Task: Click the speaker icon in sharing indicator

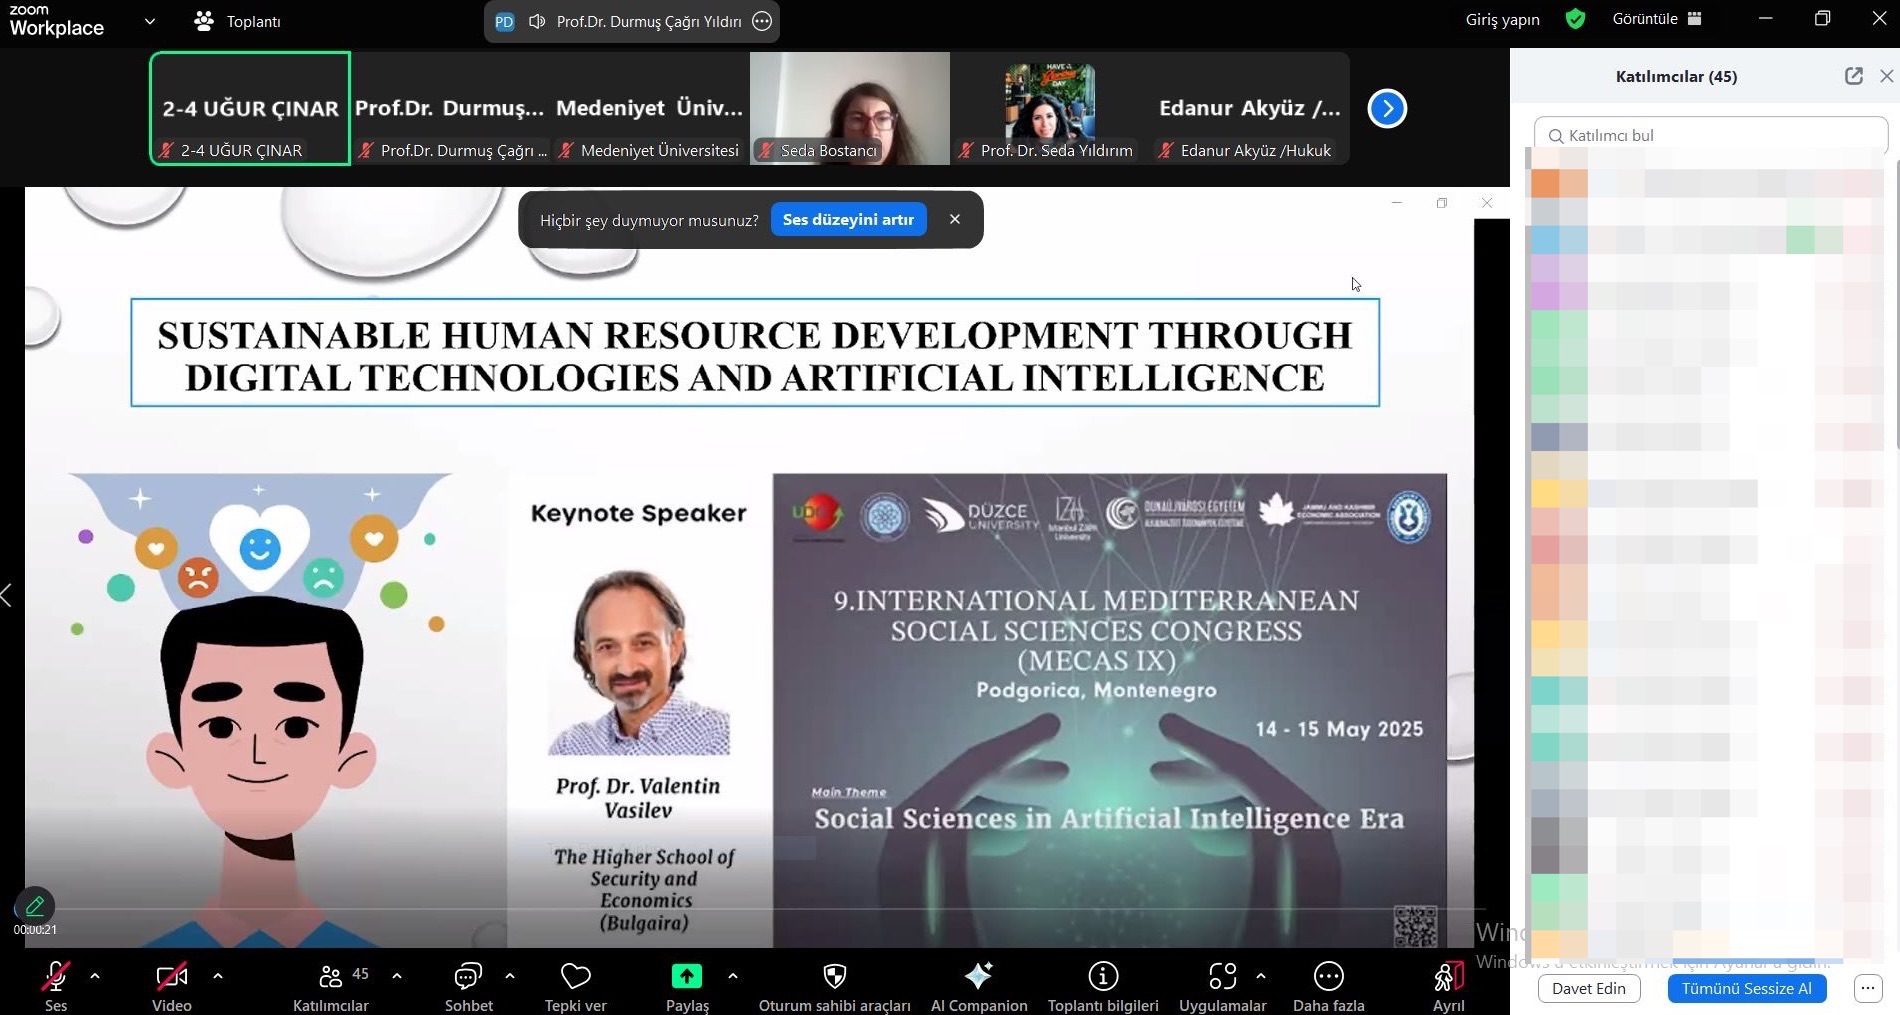Action: [x=537, y=21]
